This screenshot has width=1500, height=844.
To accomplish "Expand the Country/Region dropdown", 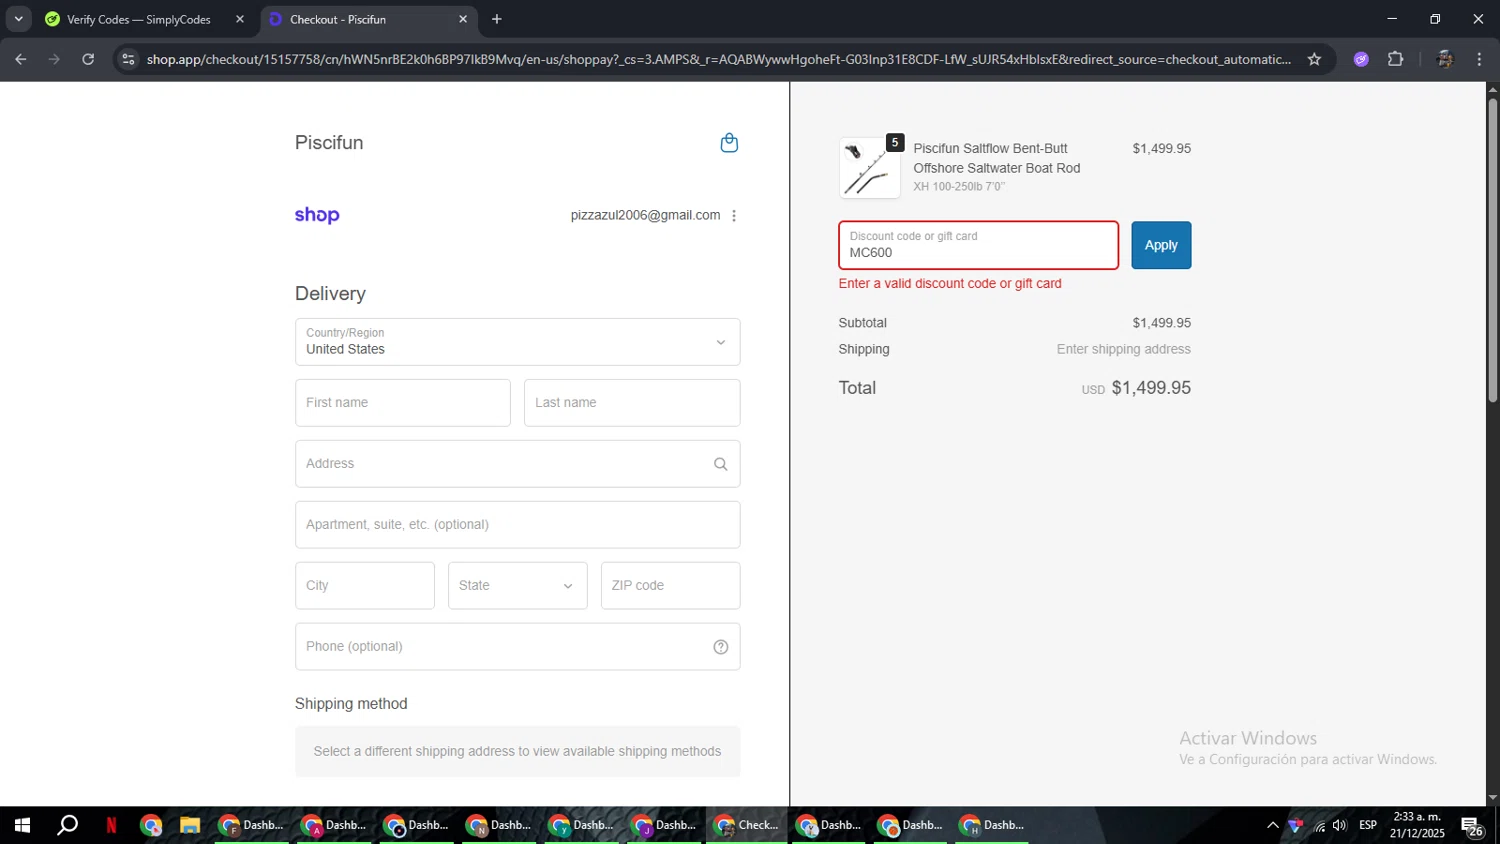I will tap(518, 342).
